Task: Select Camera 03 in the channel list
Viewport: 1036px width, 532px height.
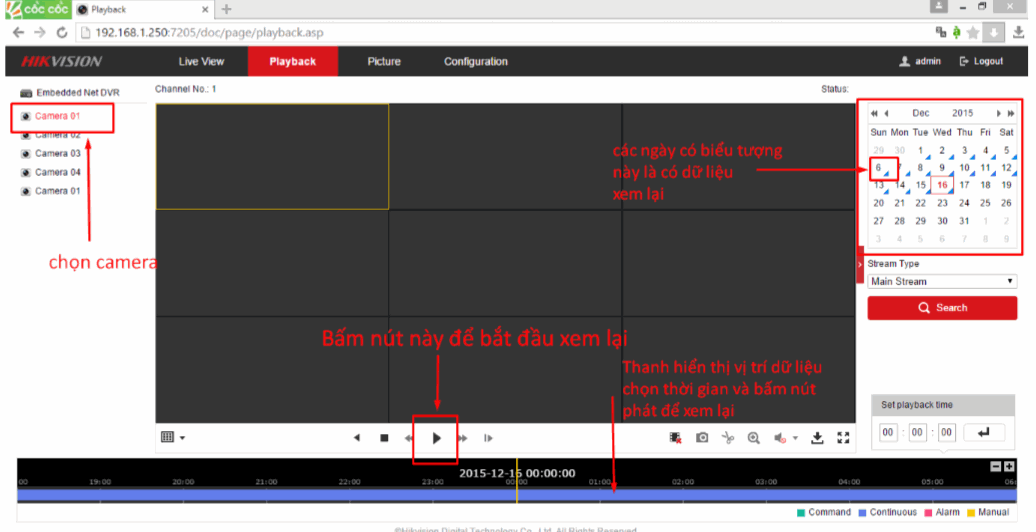Action: 57,154
